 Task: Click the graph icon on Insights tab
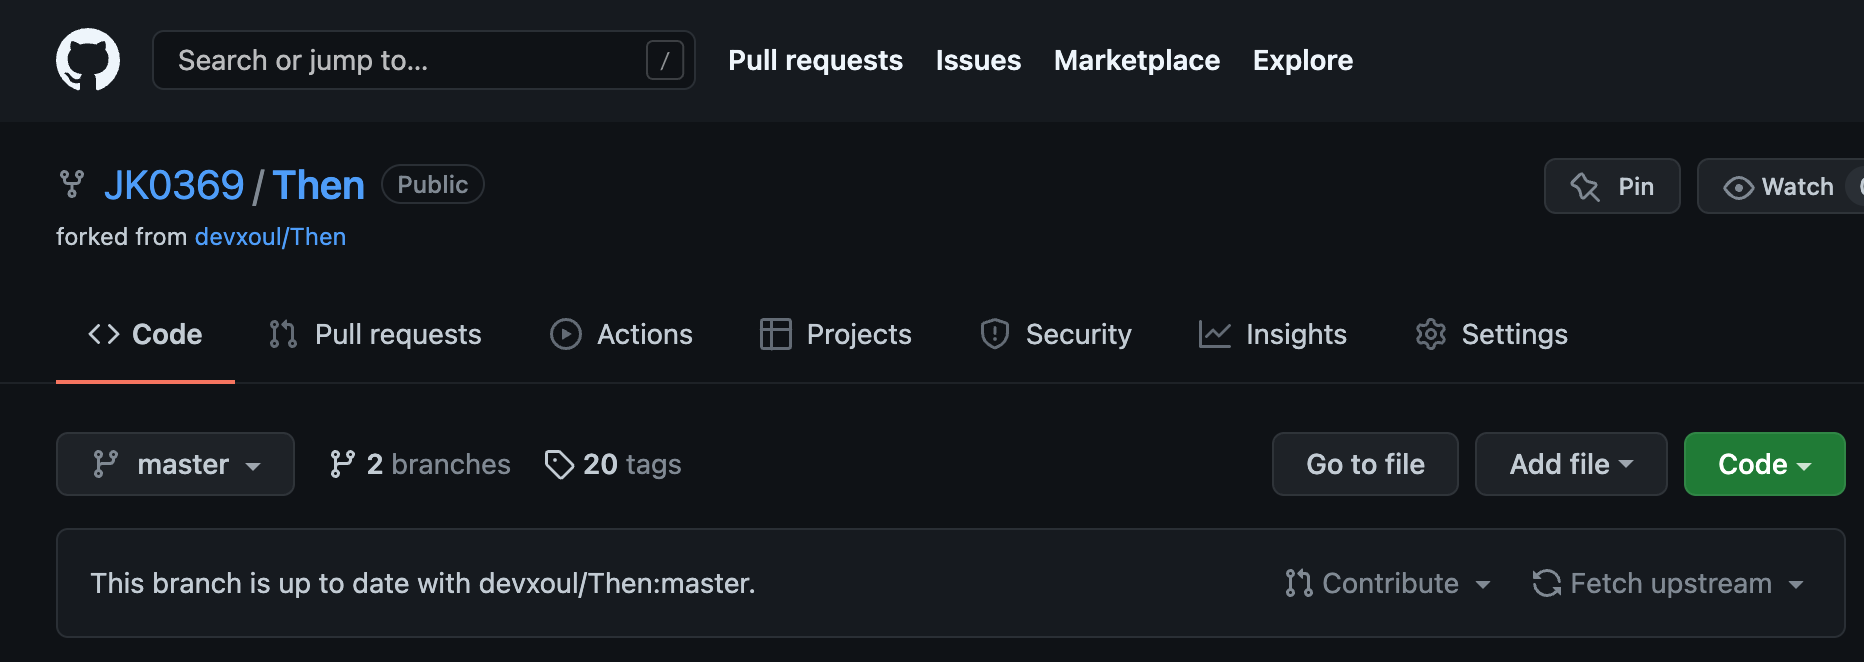1215,334
